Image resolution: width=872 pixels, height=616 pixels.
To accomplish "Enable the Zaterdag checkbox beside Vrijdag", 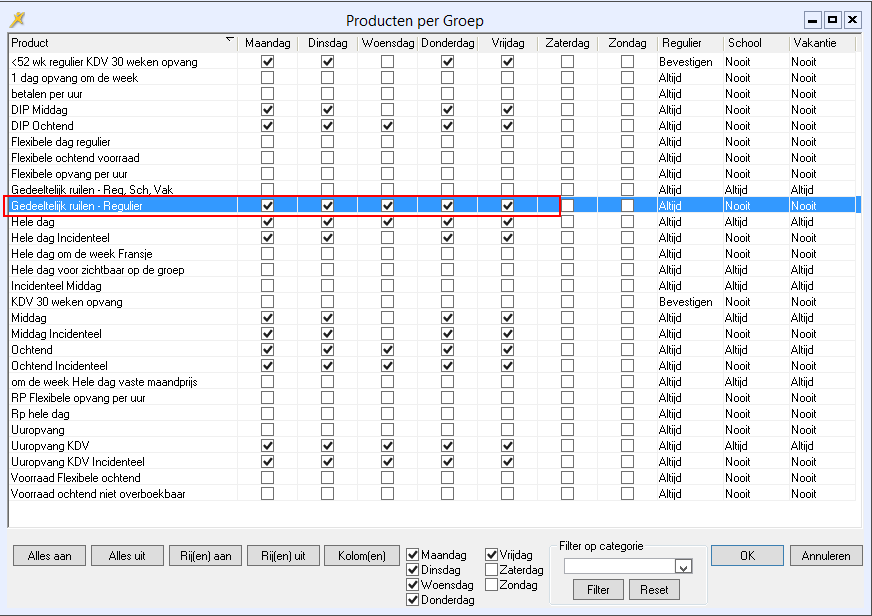I will pyautogui.click(x=492, y=570).
